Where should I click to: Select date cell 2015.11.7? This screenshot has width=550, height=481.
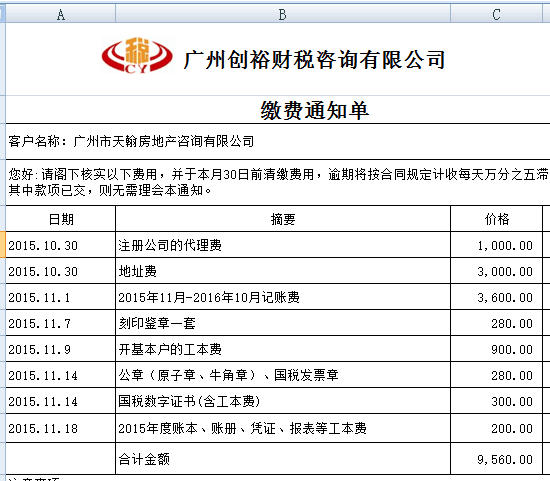[61, 323]
